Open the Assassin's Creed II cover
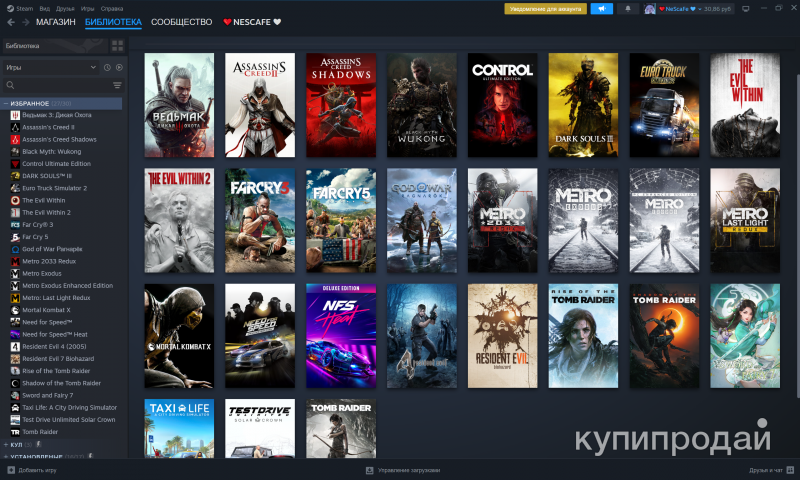The height and width of the screenshot is (480, 800). (260, 105)
